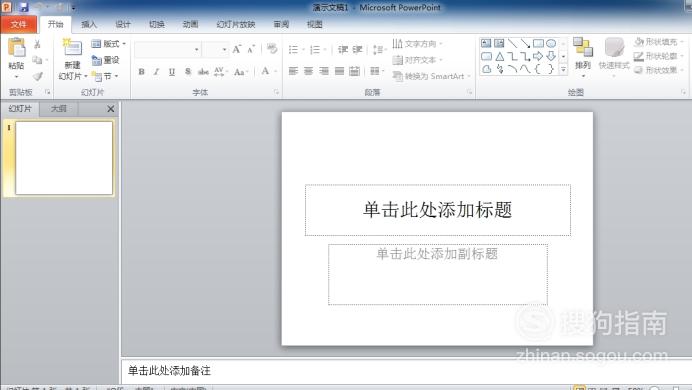Click the Cut scissors icon
Viewport: 692px width, 390px height.
click(x=38, y=44)
